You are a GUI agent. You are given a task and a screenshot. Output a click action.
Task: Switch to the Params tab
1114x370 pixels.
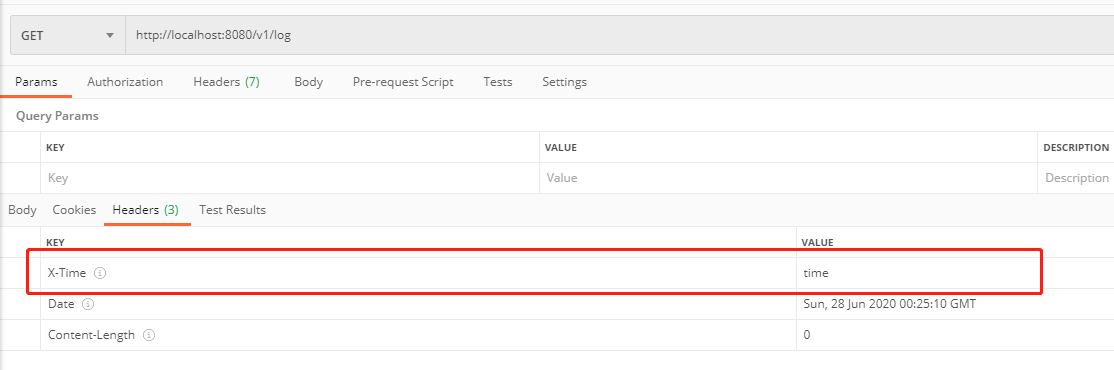(x=36, y=82)
